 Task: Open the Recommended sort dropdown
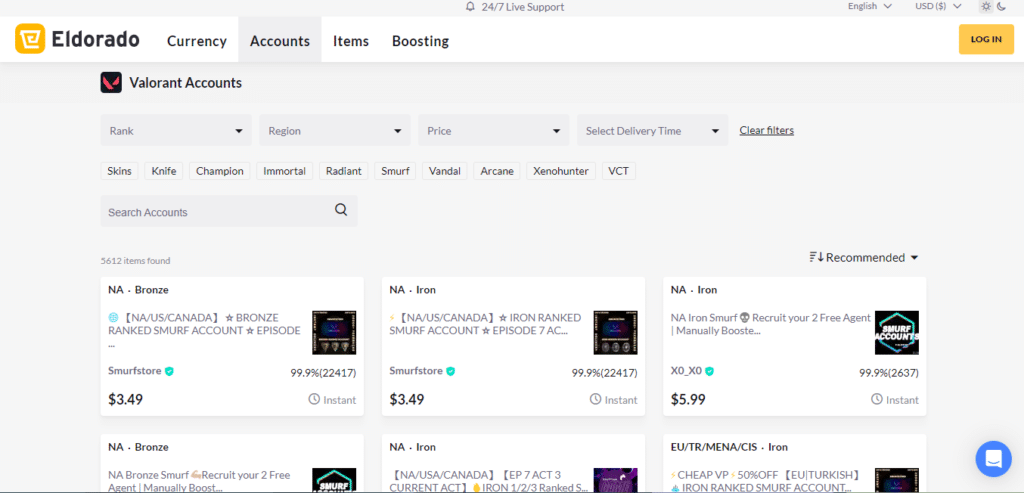864,257
